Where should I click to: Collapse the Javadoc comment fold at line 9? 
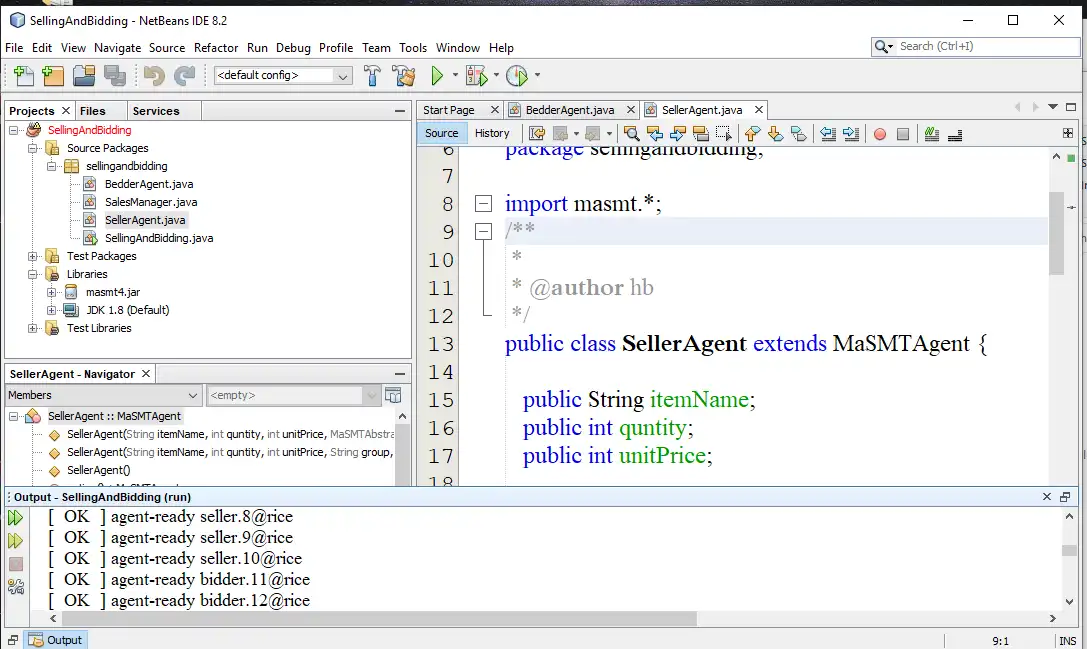coord(483,232)
